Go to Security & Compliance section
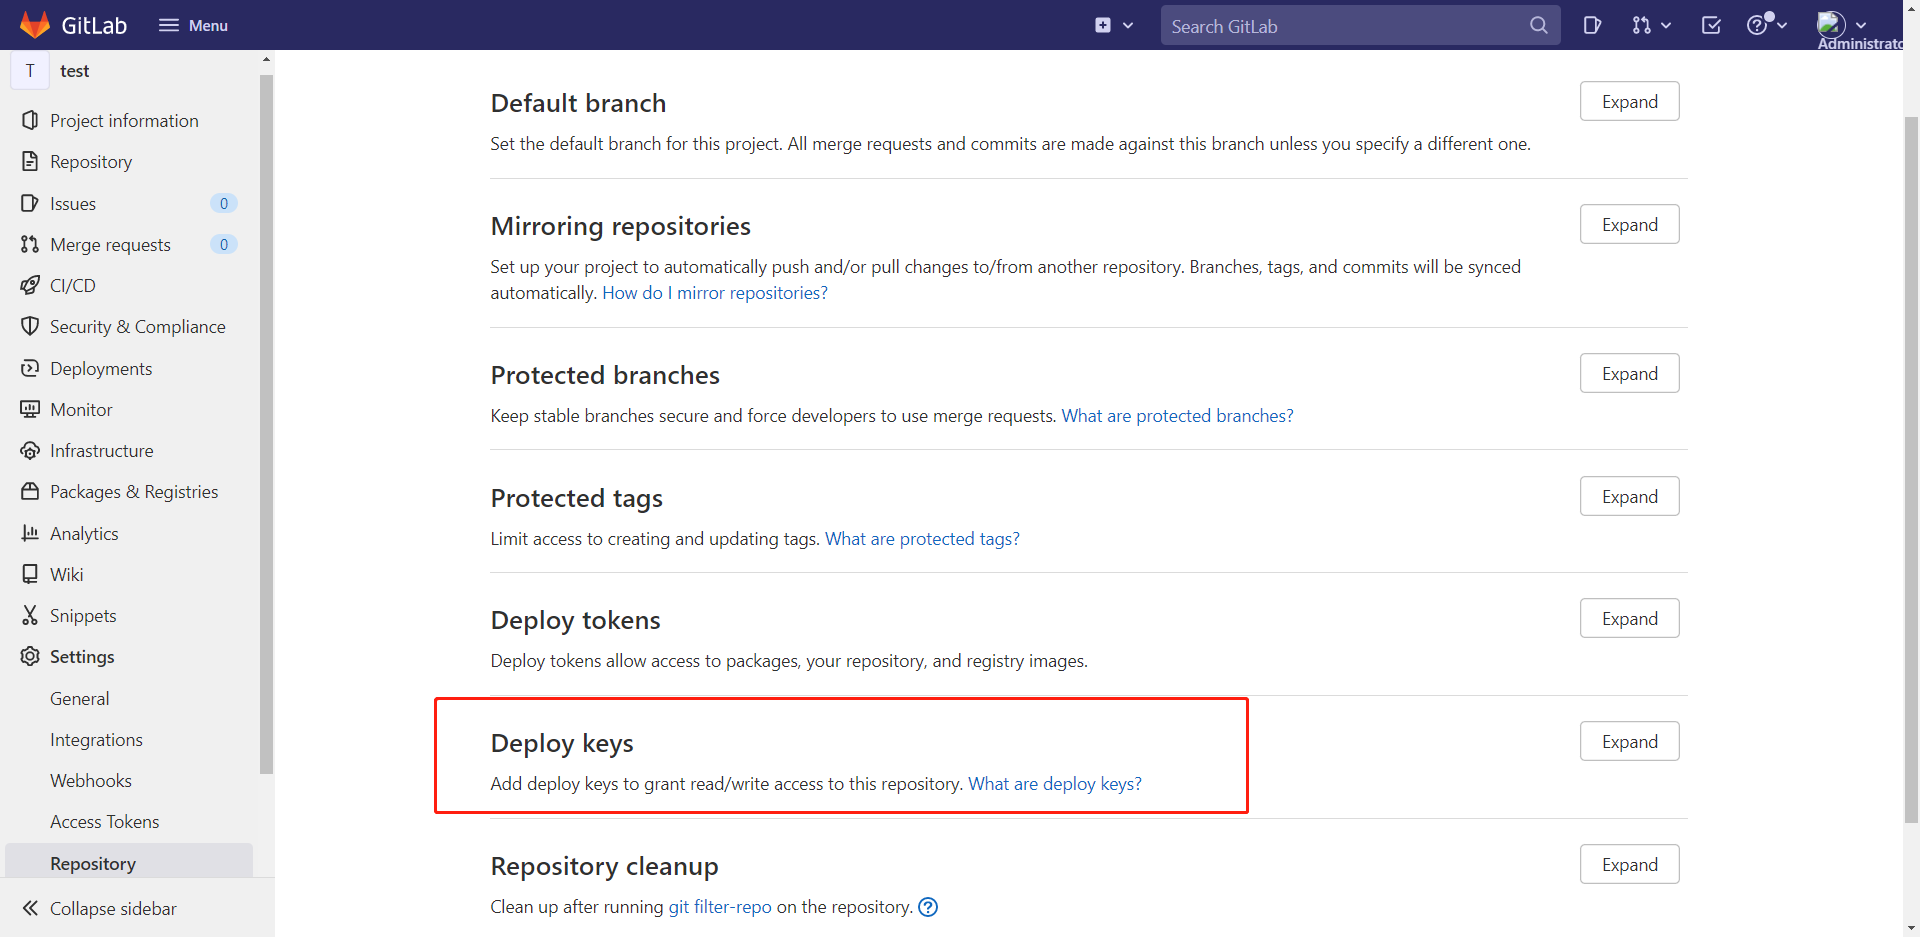 [137, 326]
